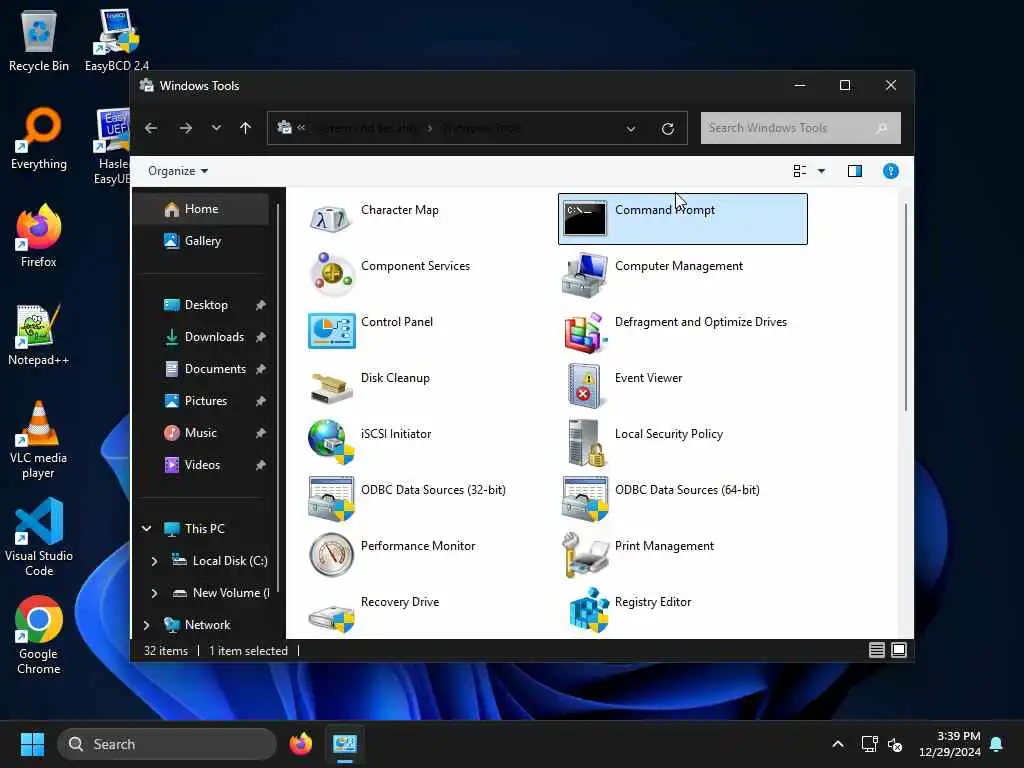Open pinned Music folder

click(x=201, y=433)
